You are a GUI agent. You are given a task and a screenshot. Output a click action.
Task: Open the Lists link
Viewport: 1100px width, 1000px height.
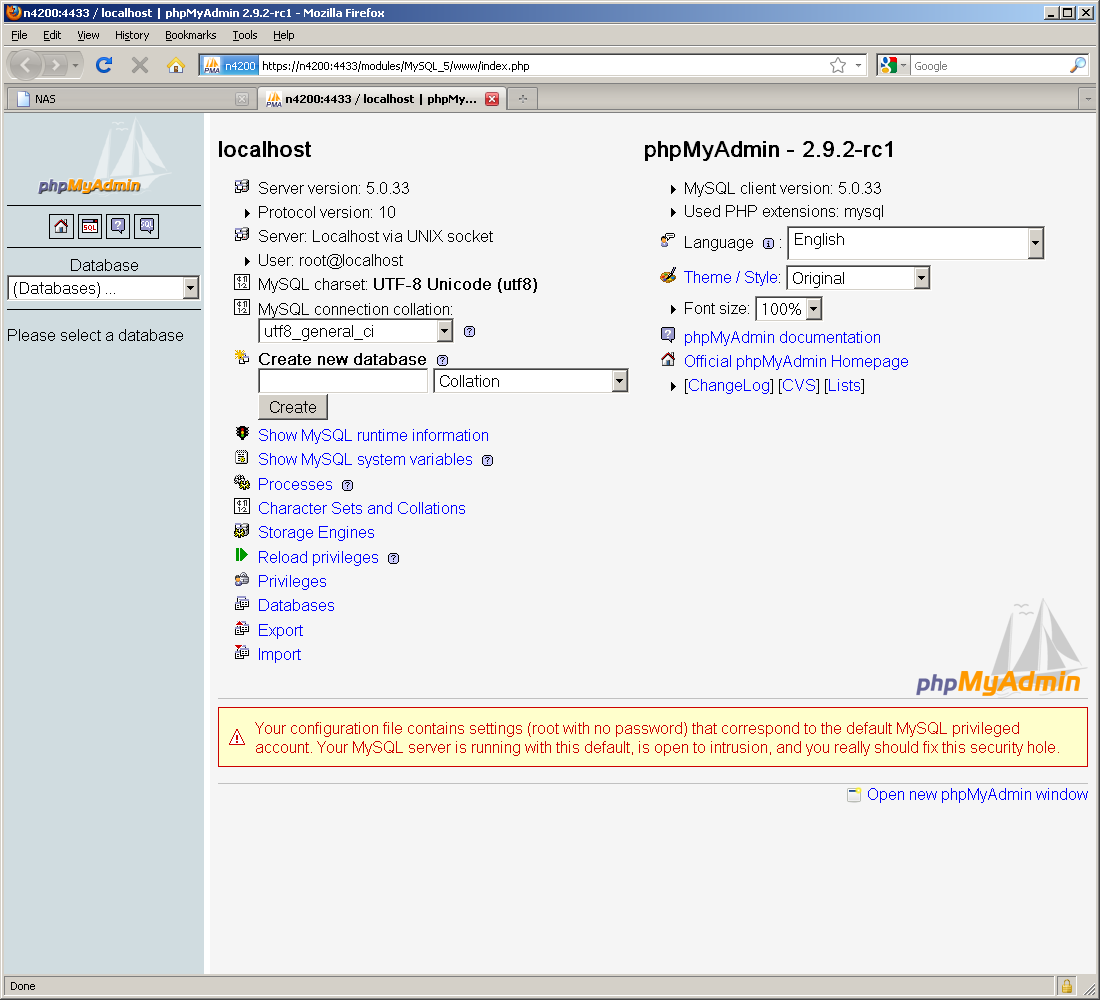click(x=845, y=385)
